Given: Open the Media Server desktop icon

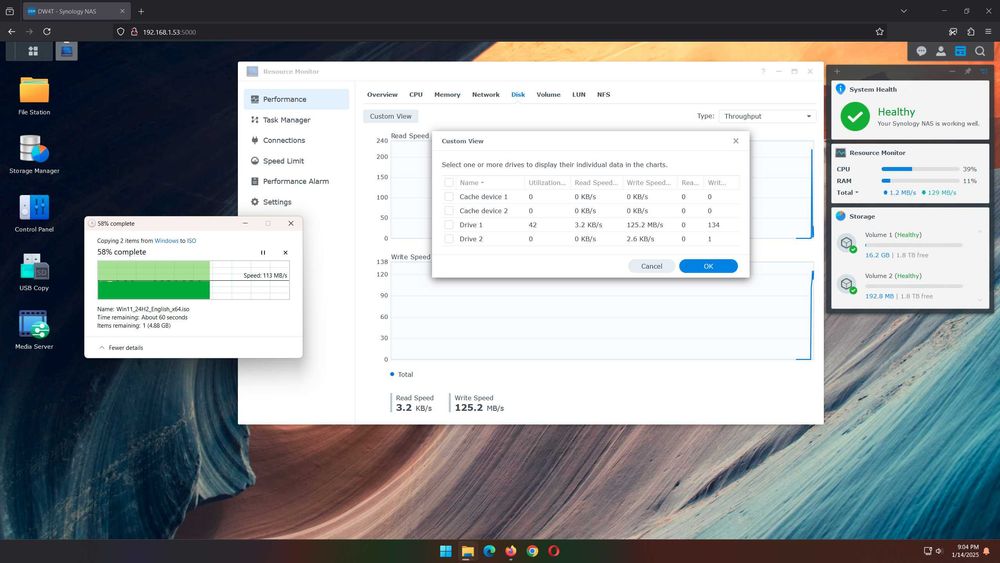Looking at the screenshot, I should [x=34, y=330].
